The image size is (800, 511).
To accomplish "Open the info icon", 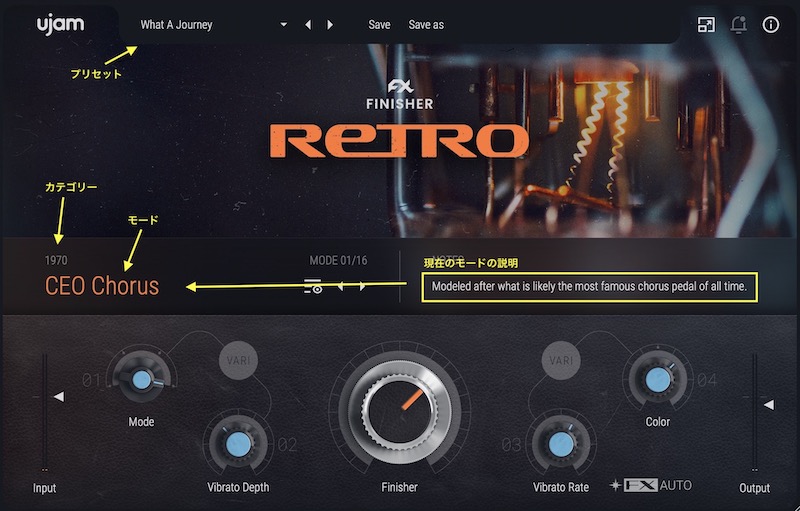I will [x=770, y=24].
